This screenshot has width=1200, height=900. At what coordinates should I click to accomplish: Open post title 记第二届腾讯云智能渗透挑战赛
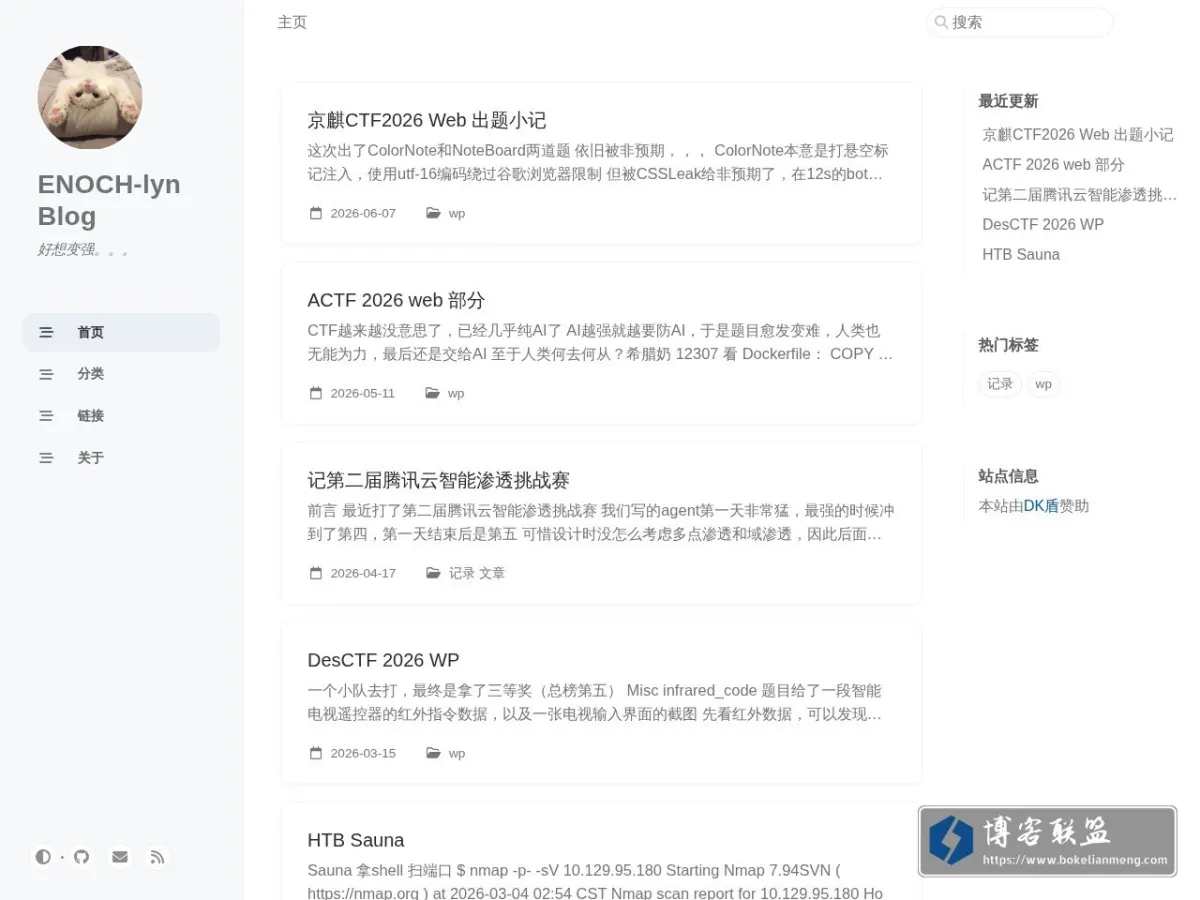pos(438,480)
